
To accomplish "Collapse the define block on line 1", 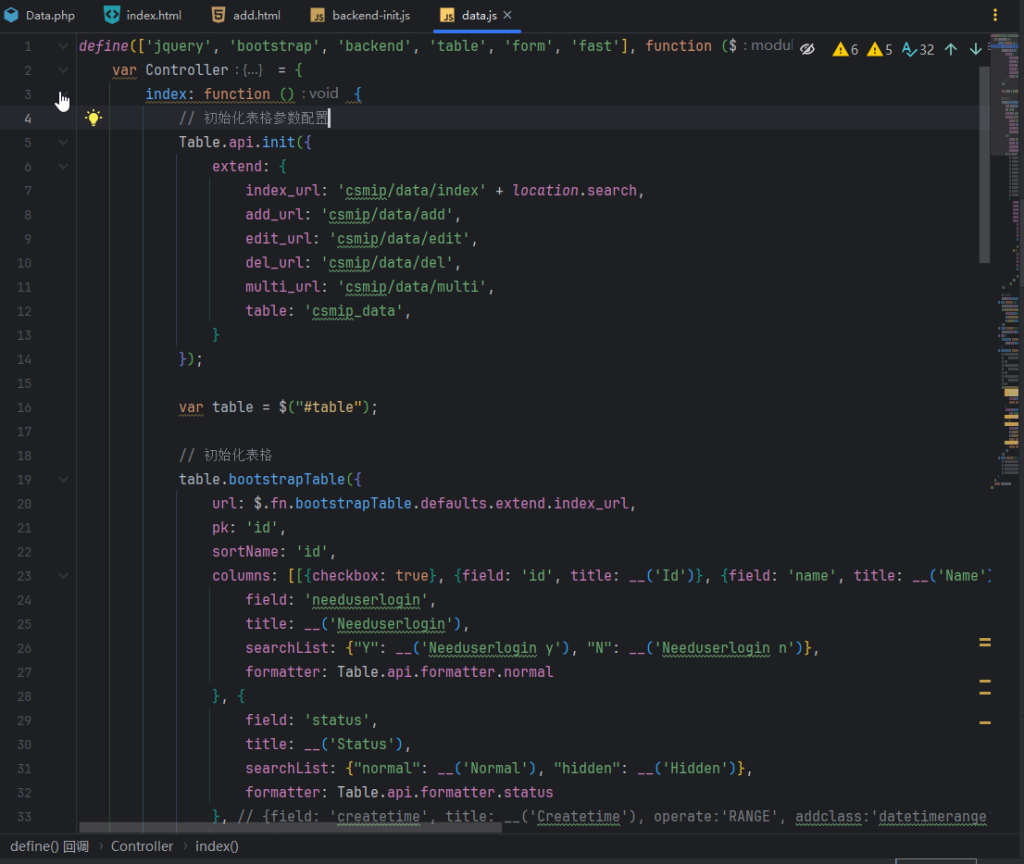I will [64, 46].
